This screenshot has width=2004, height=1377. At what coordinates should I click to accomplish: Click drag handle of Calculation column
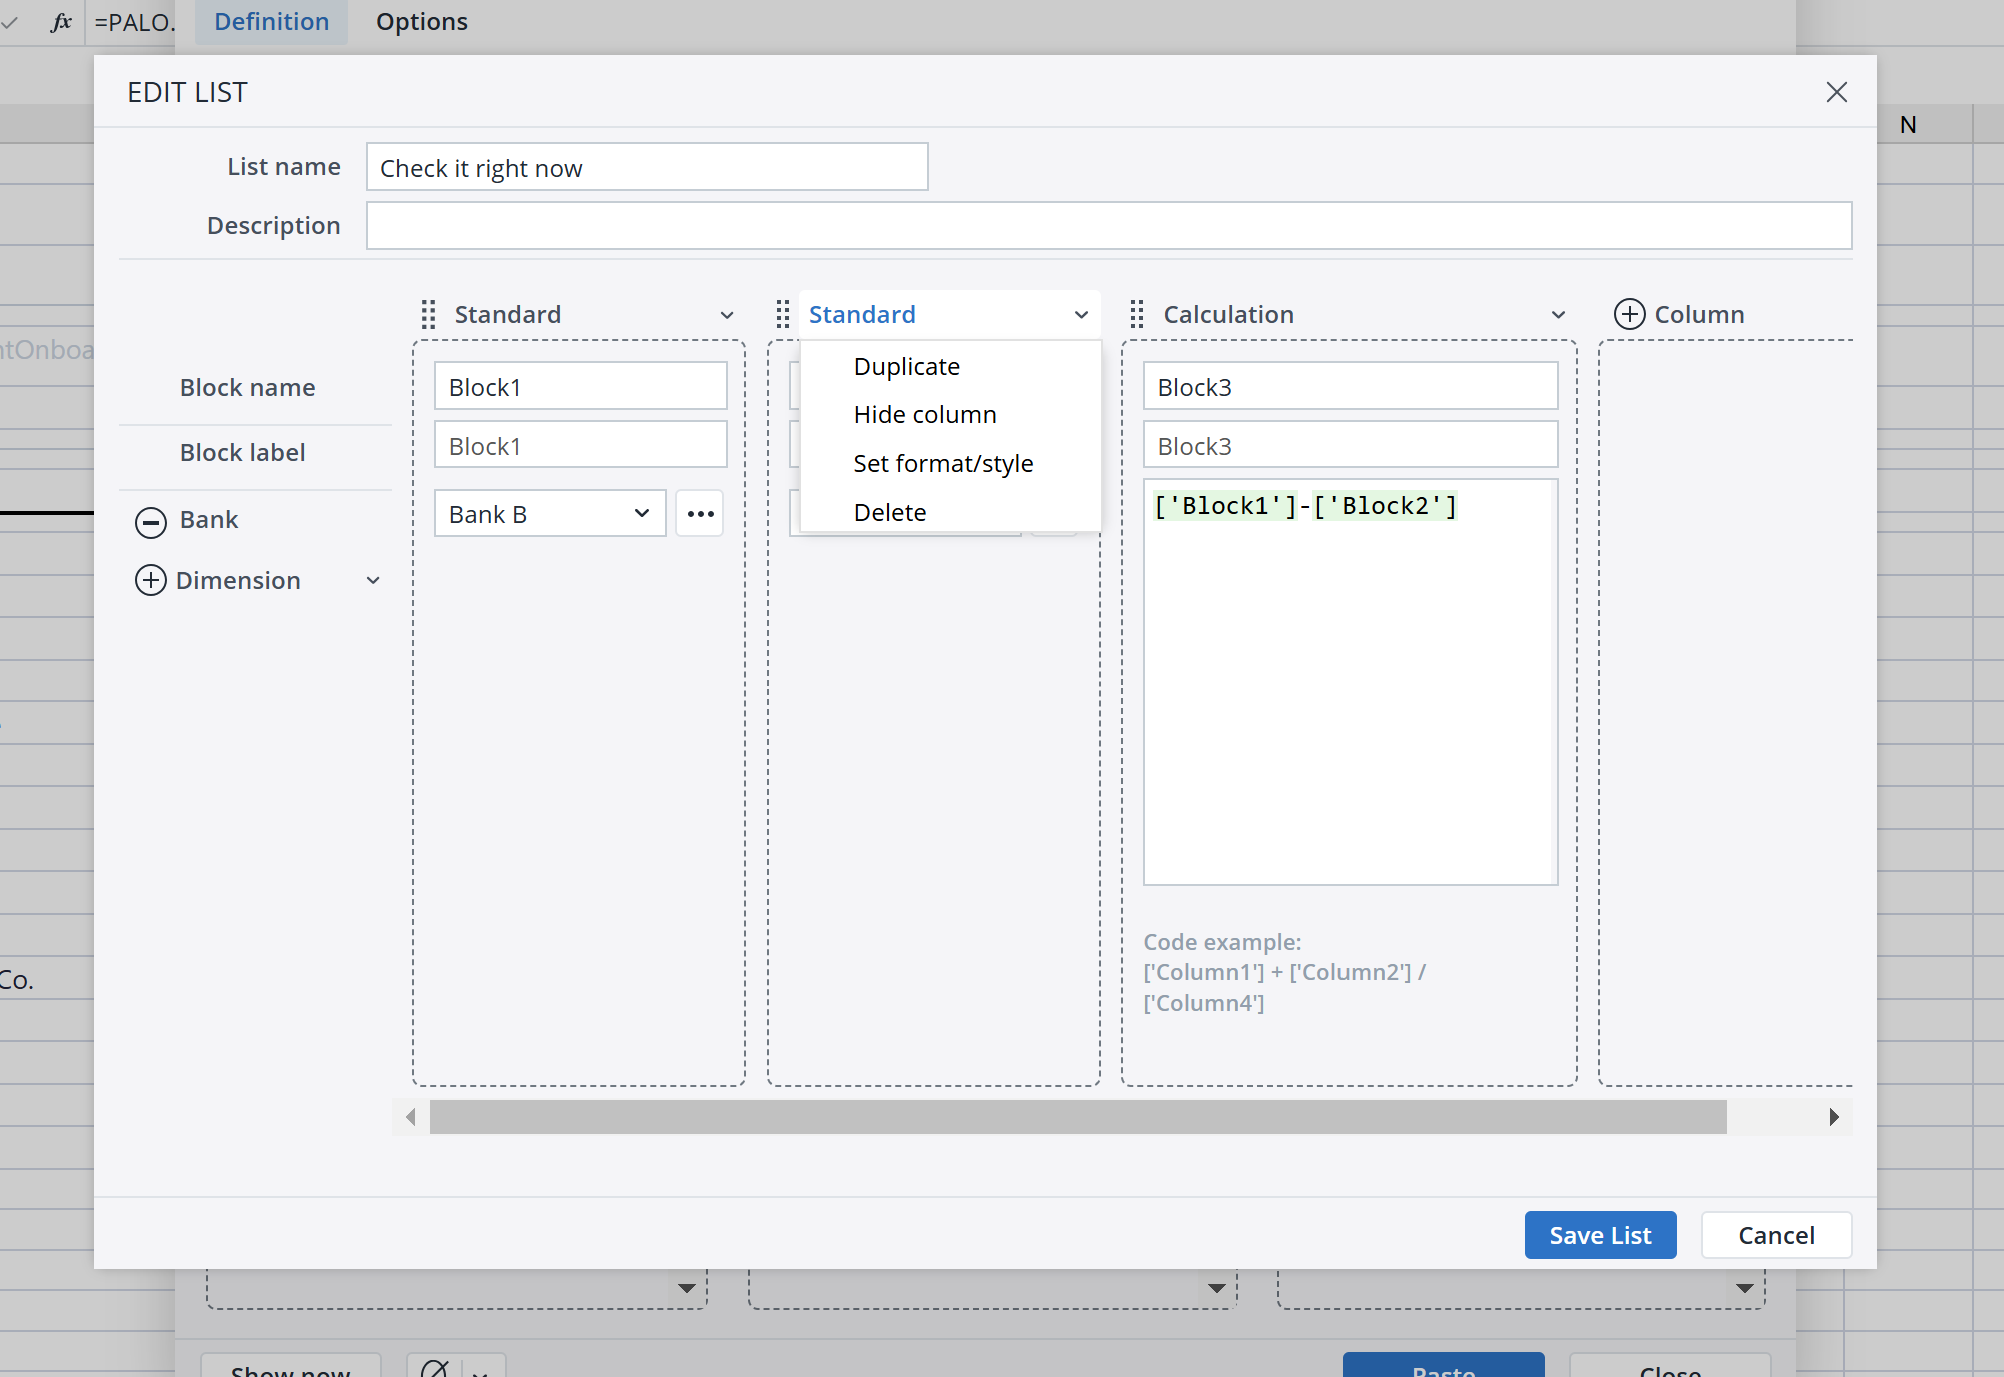(x=1137, y=315)
